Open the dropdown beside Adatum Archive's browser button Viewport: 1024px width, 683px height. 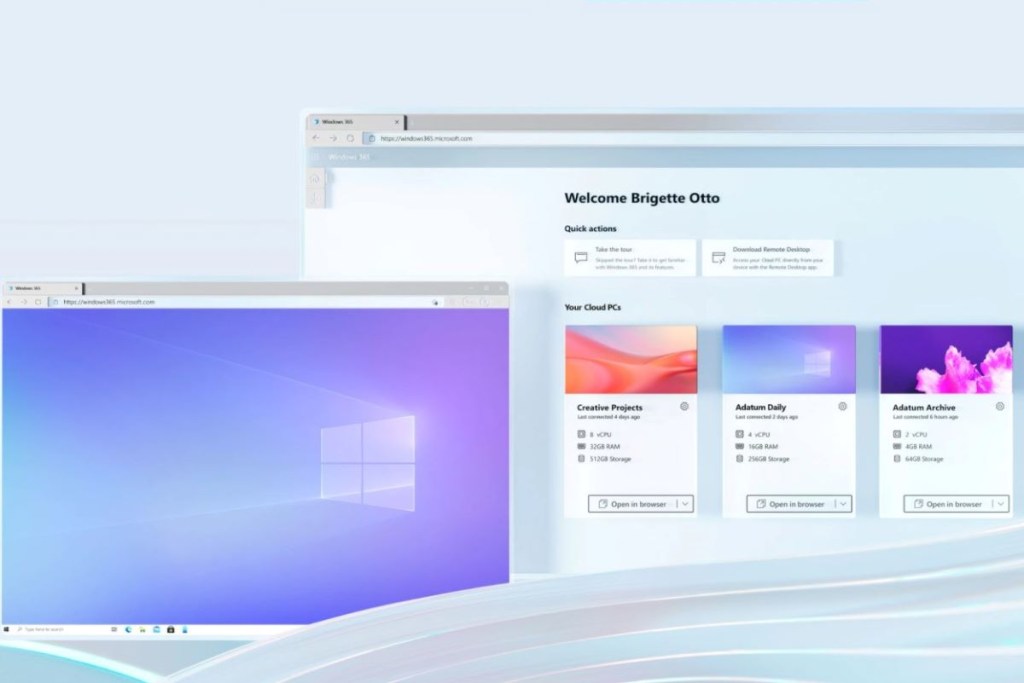tap(1001, 504)
